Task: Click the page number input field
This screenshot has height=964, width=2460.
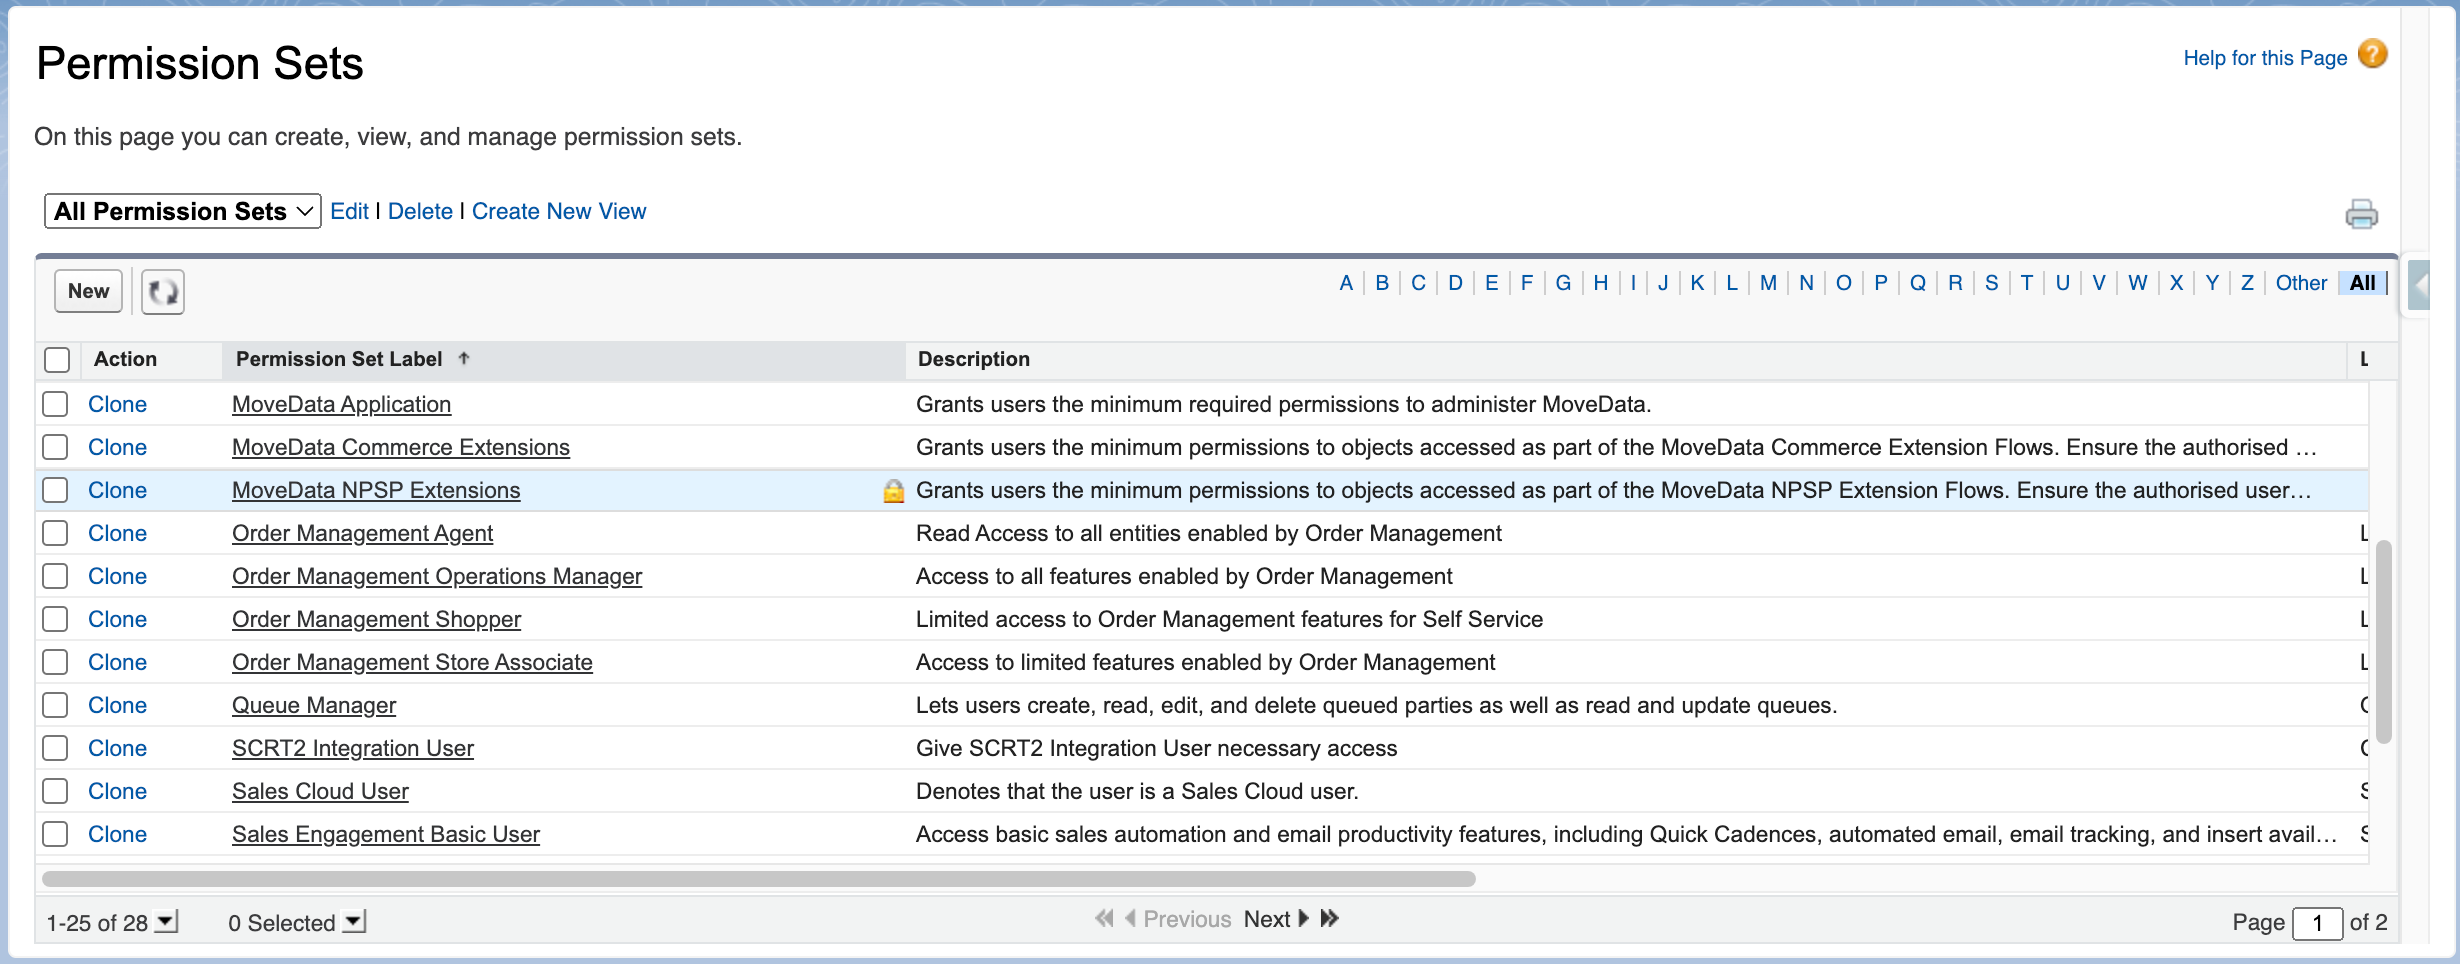Action: pyautogui.click(x=2316, y=923)
